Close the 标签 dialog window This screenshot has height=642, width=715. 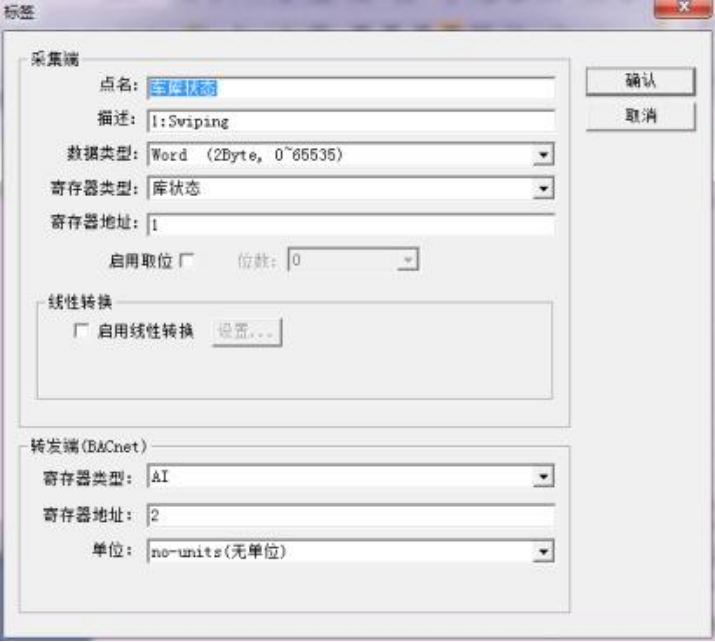coord(683,8)
